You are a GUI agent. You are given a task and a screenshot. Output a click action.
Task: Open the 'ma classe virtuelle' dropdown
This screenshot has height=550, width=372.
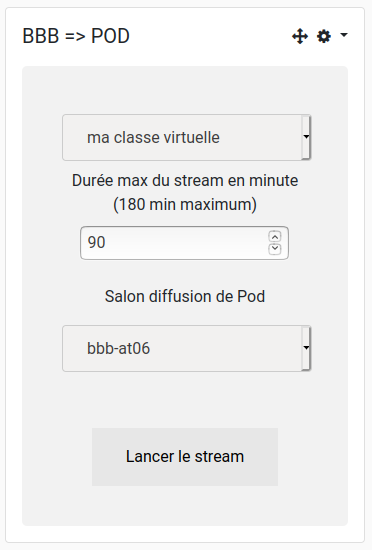pos(187,138)
